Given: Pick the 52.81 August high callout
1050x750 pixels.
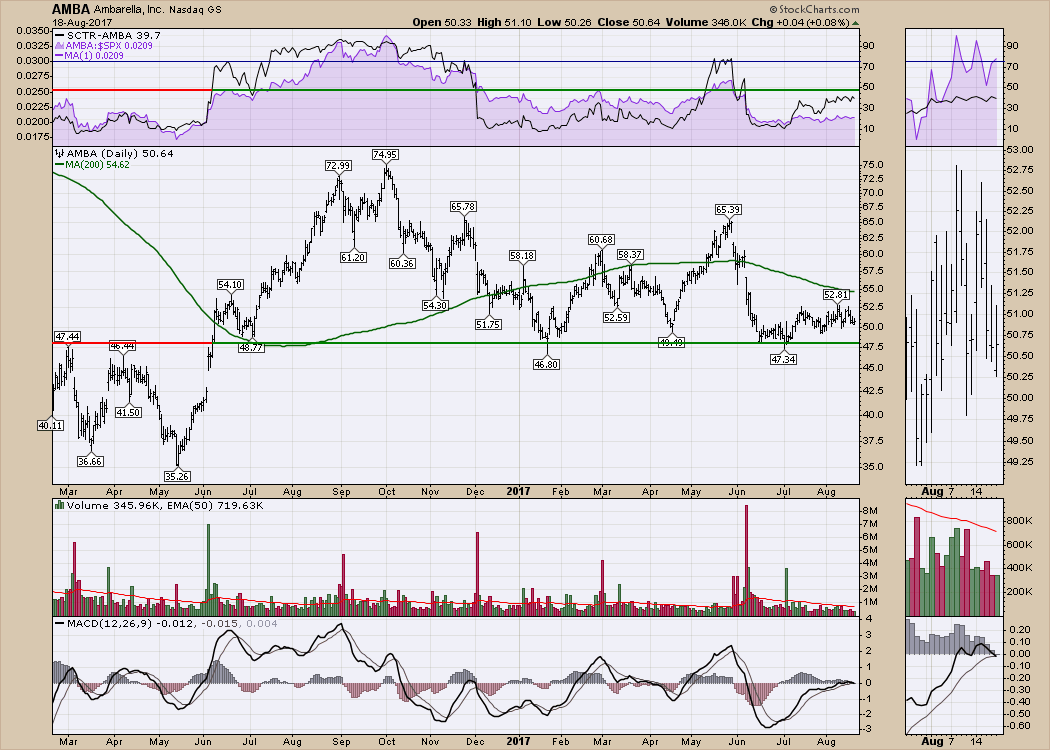Looking at the screenshot, I should [835, 295].
